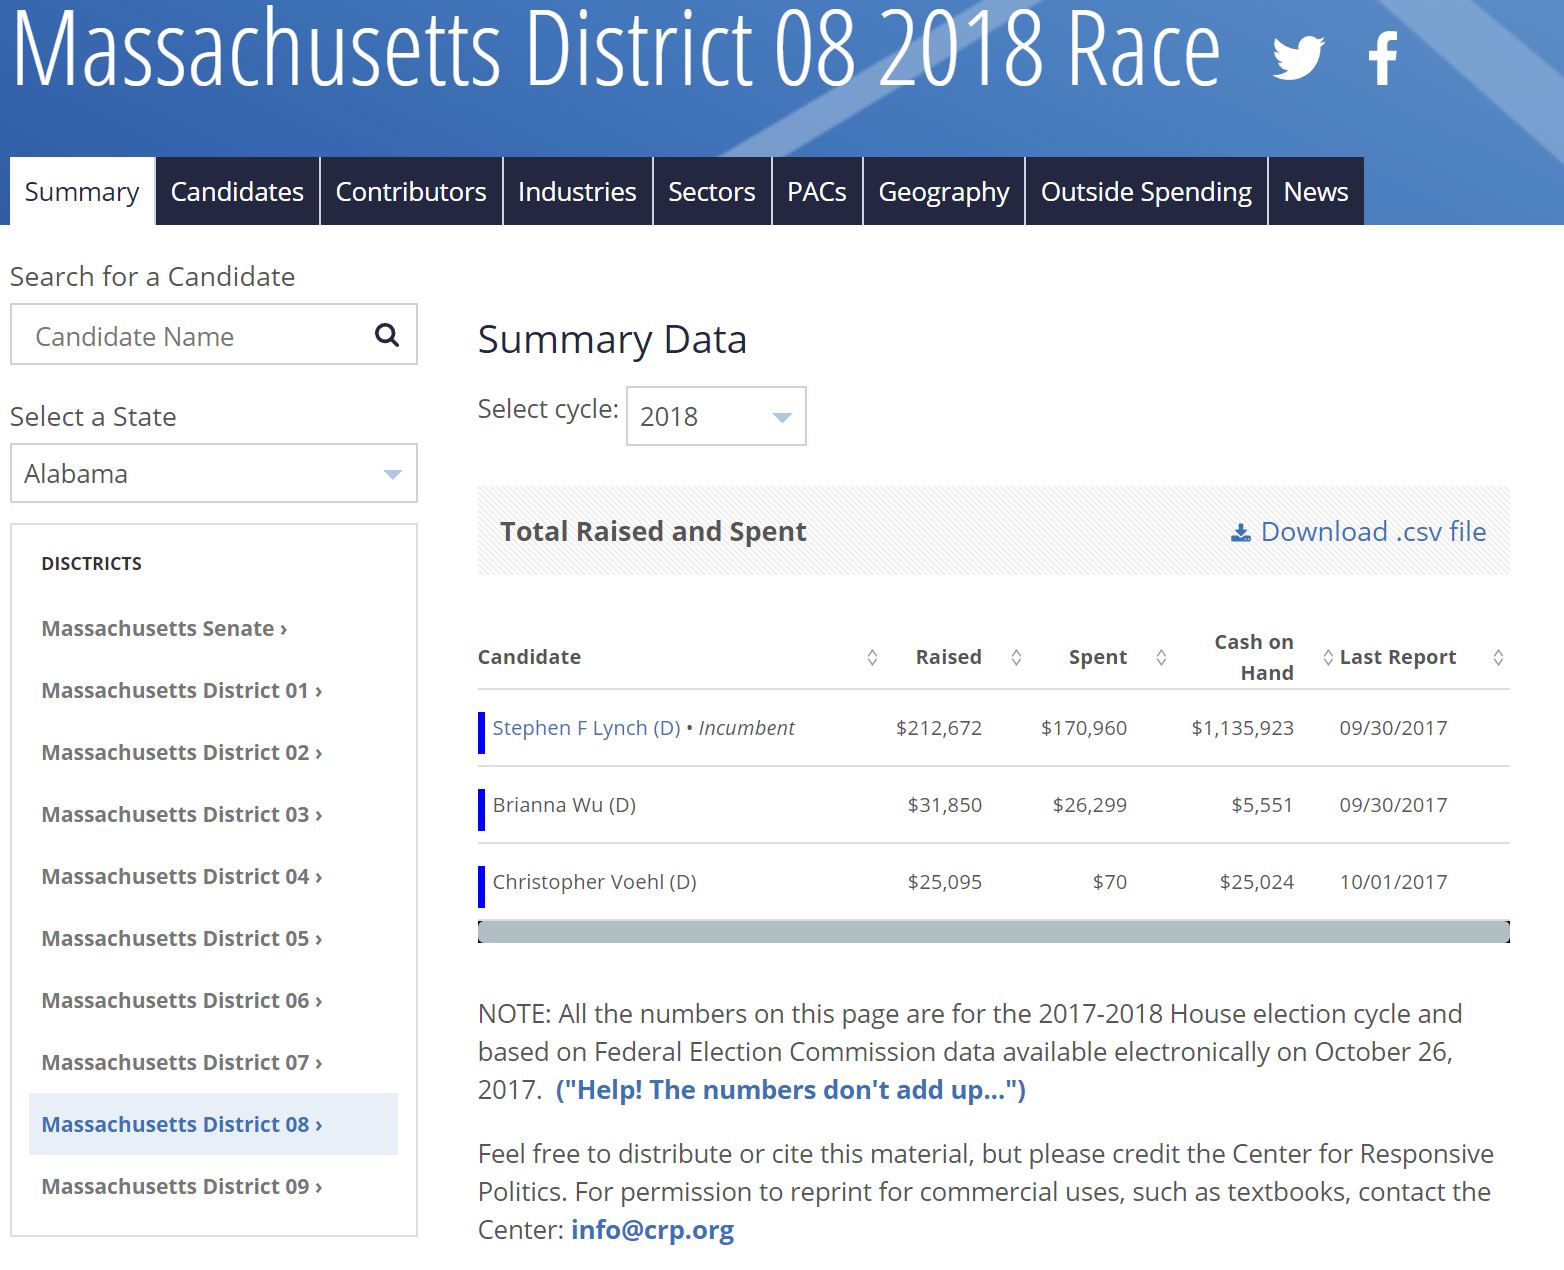Open the Select a State dropdown
The width and height of the screenshot is (1564, 1270).
click(x=213, y=473)
